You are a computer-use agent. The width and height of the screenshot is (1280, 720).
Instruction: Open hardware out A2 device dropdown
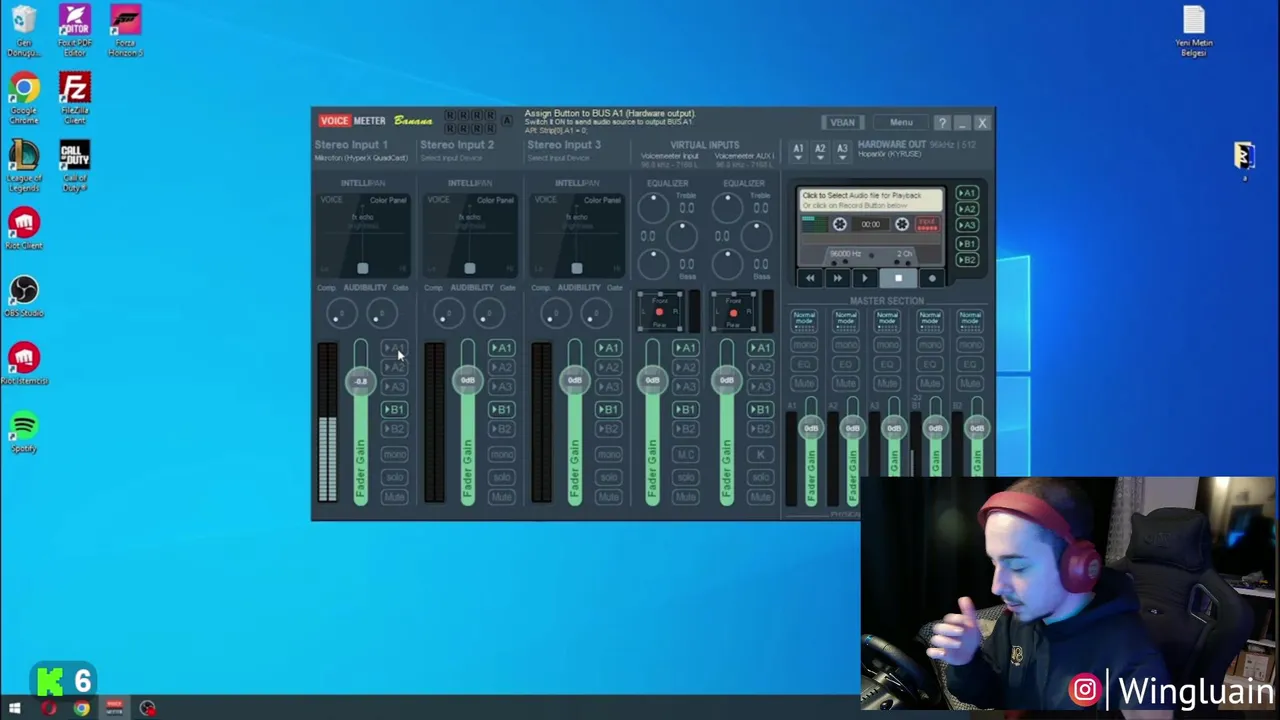(x=820, y=150)
